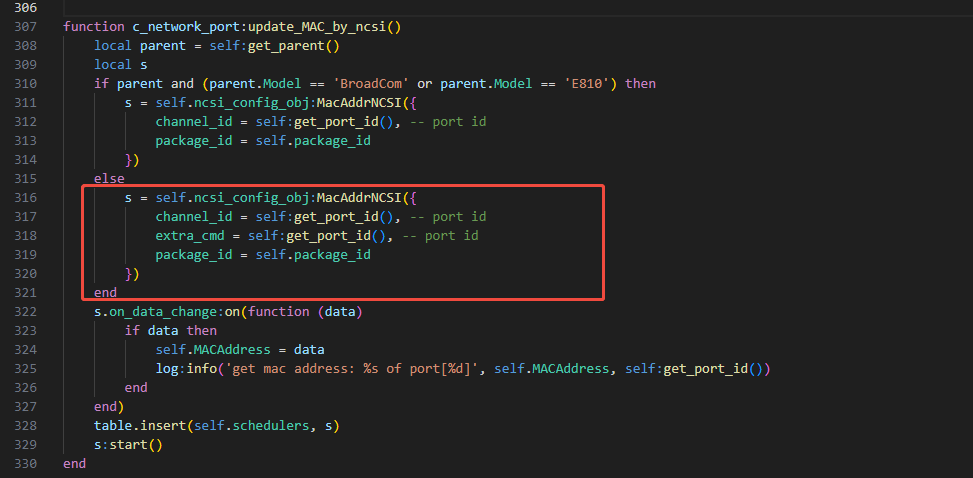Click the 'local s' declaration

pyautogui.click(x=121, y=65)
